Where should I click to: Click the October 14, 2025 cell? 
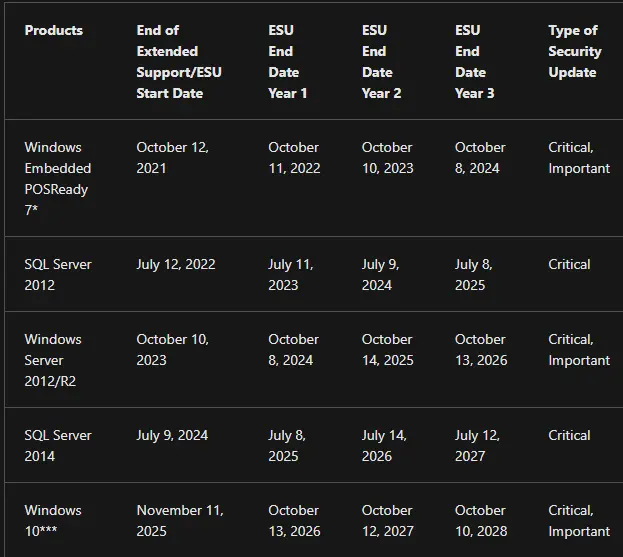388,350
